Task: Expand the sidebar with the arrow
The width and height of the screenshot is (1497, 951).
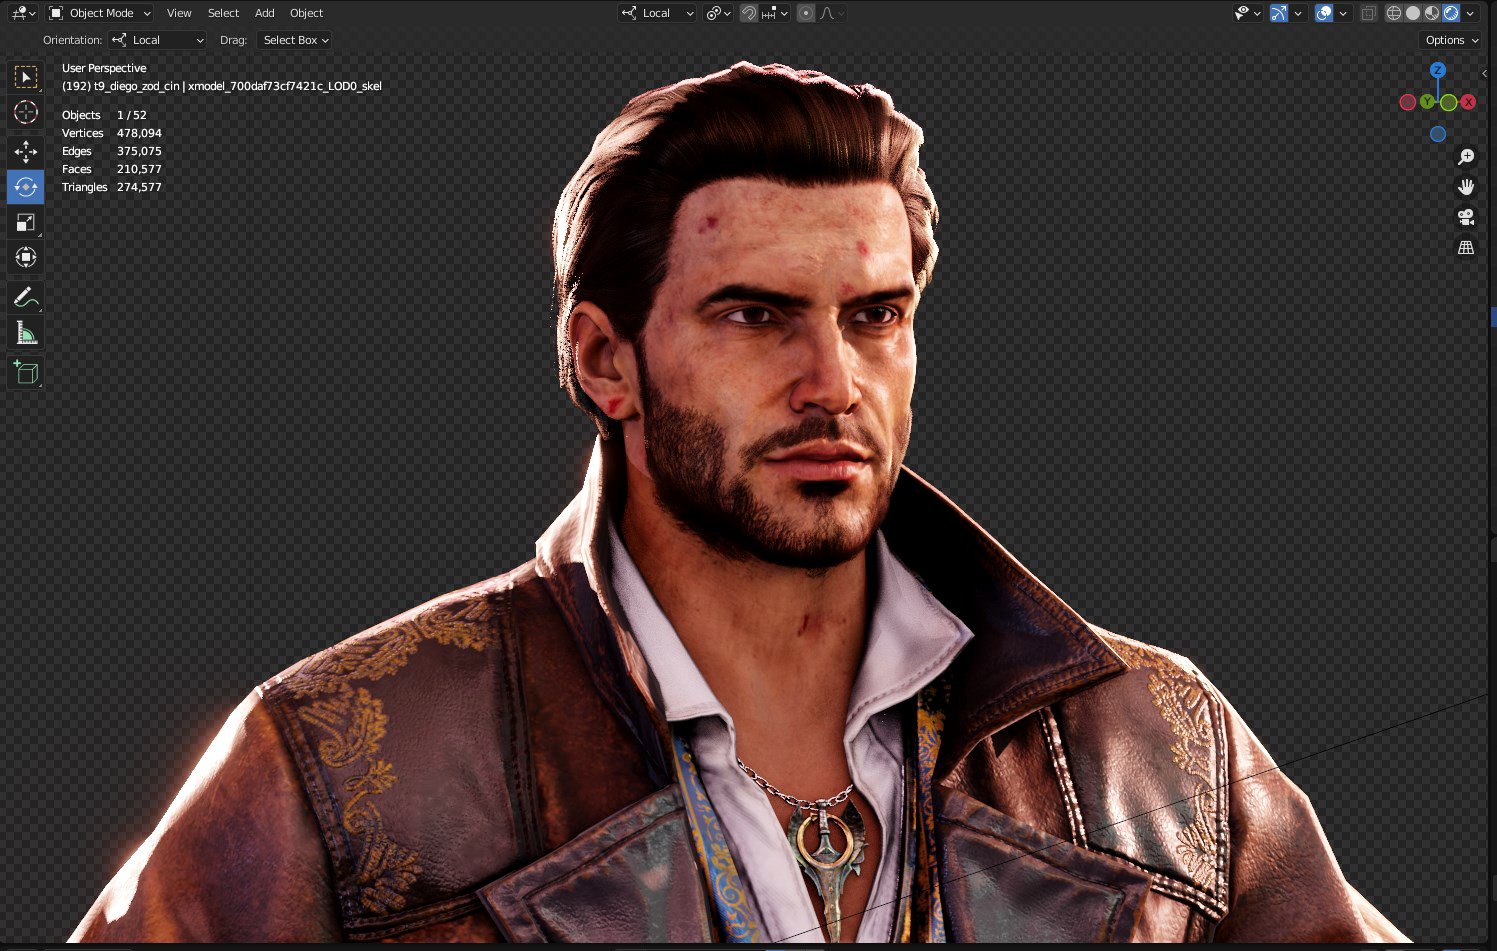Action: tap(1485, 74)
